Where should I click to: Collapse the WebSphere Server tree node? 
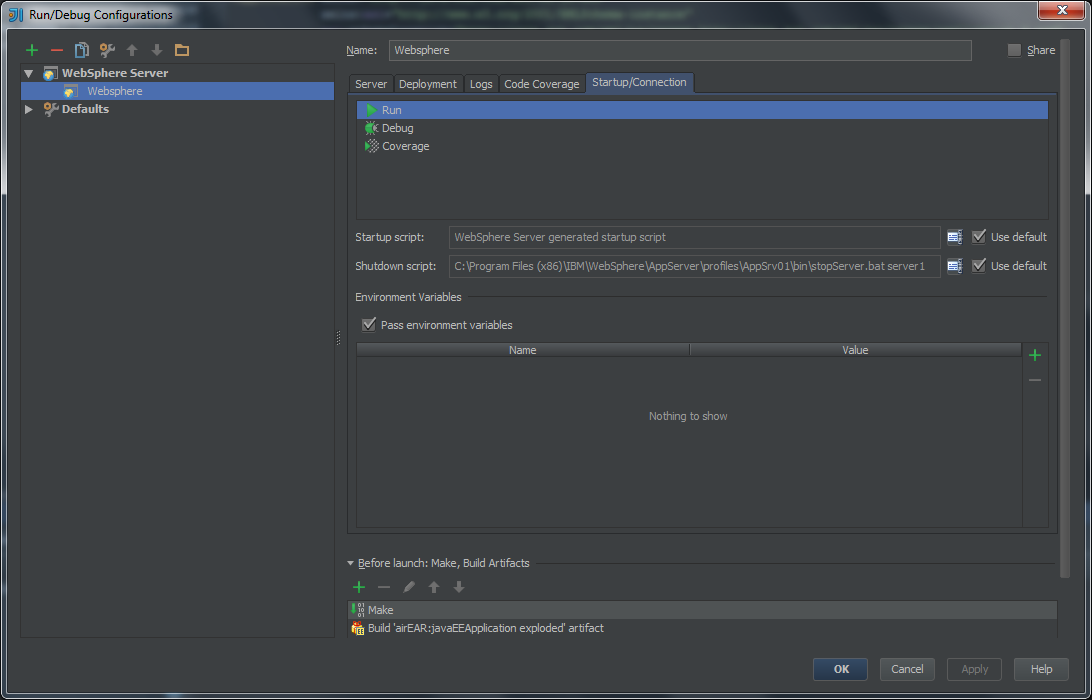[x=29, y=73]
